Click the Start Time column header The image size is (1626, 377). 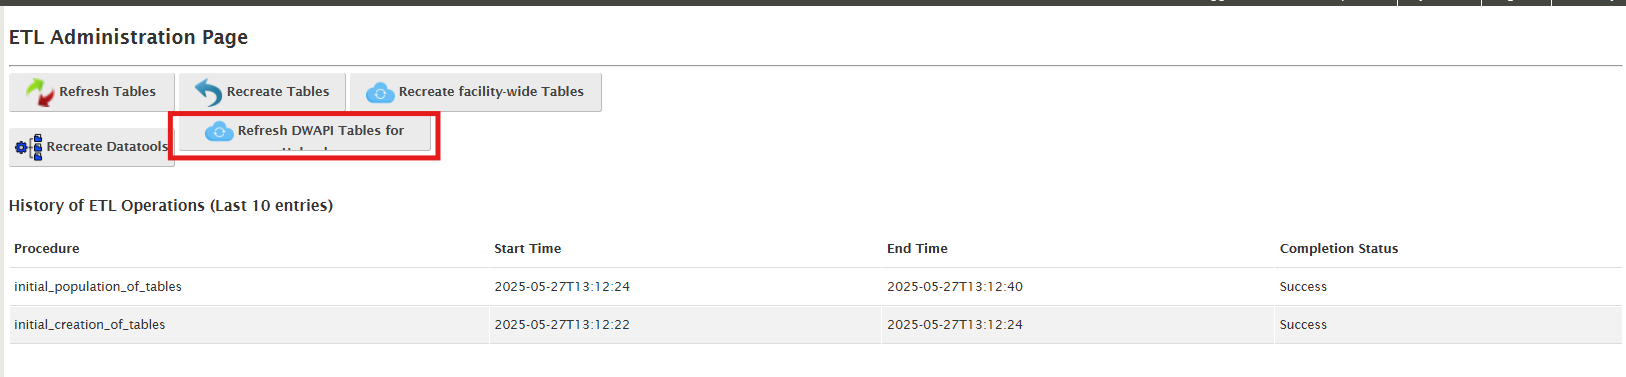(x=527, y=248)
